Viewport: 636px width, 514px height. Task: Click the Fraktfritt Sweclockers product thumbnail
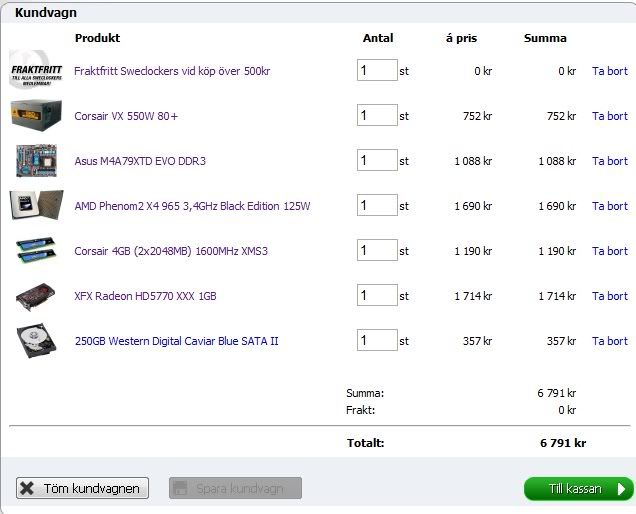click(x=36, y=71)
